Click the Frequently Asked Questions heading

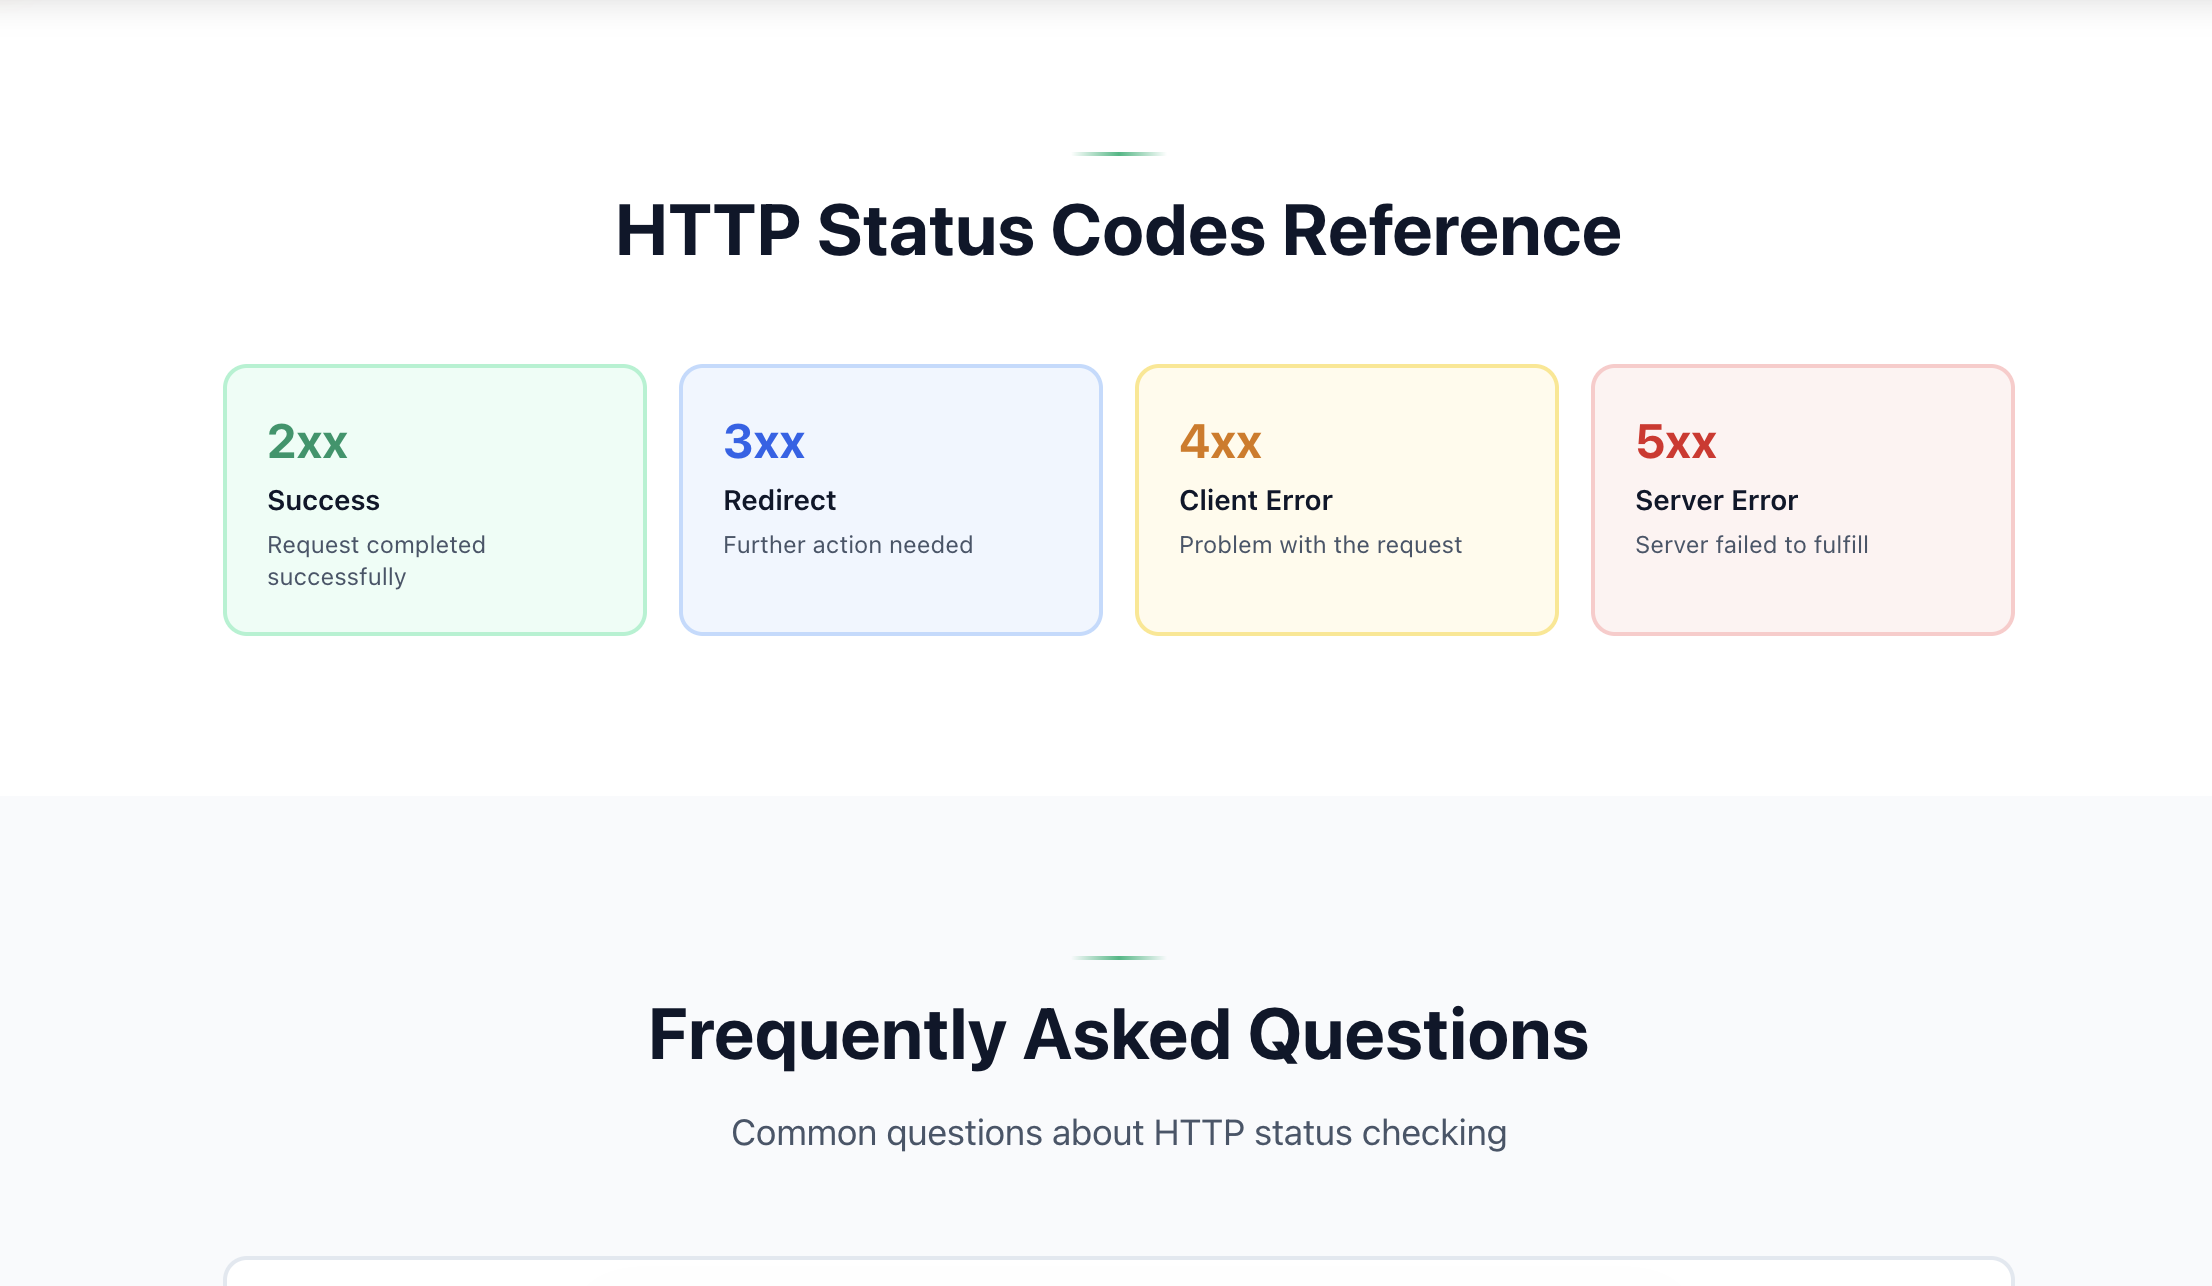[1119, 1035]
